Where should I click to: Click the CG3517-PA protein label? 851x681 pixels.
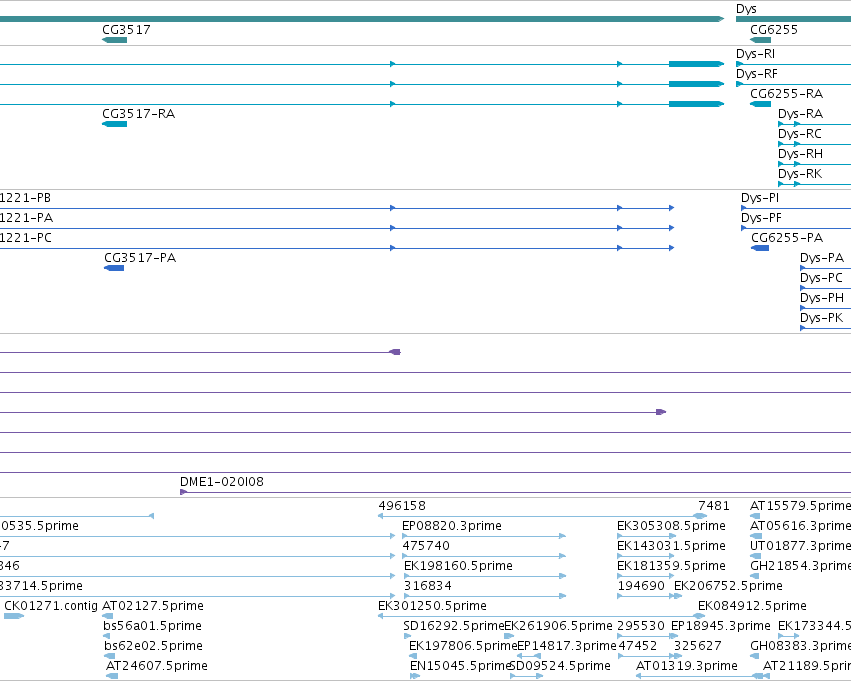pyautogui.click(x=140, y=258)
